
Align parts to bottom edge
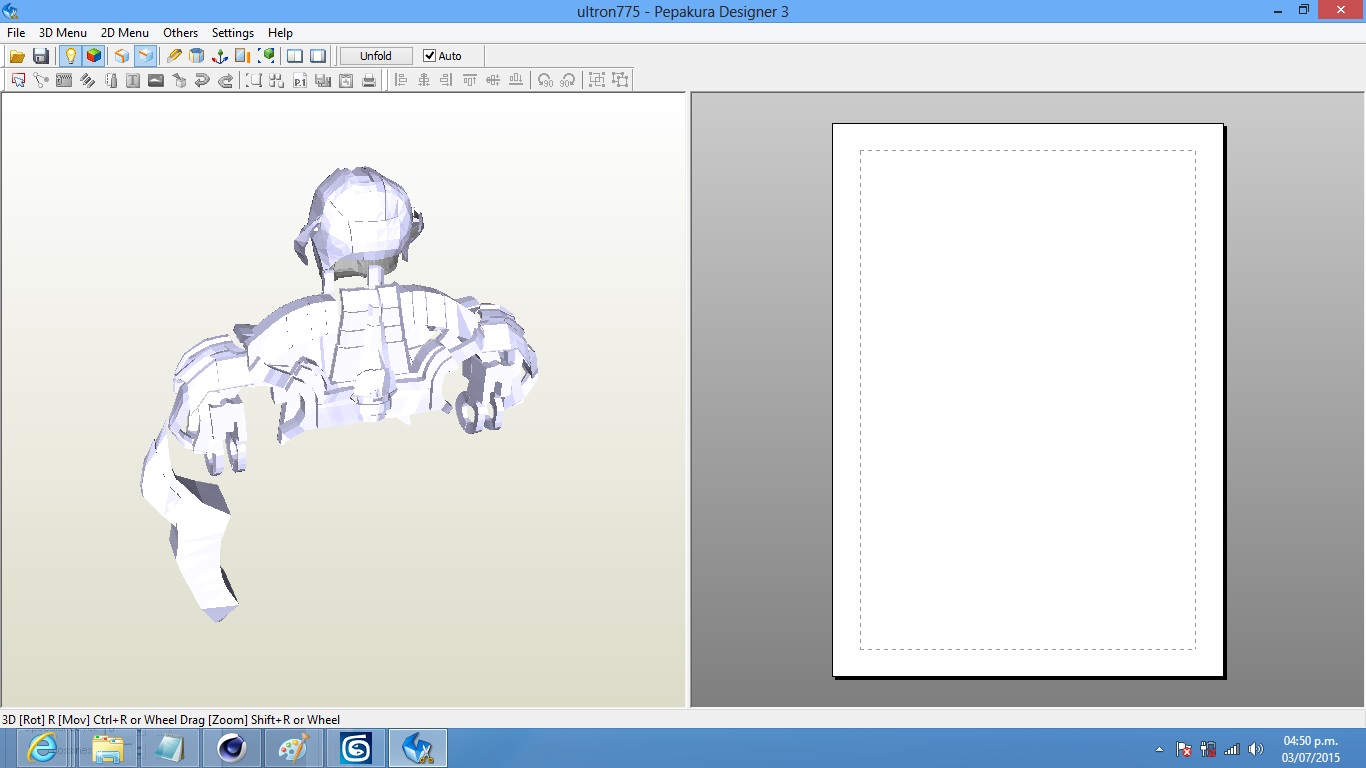516,80
